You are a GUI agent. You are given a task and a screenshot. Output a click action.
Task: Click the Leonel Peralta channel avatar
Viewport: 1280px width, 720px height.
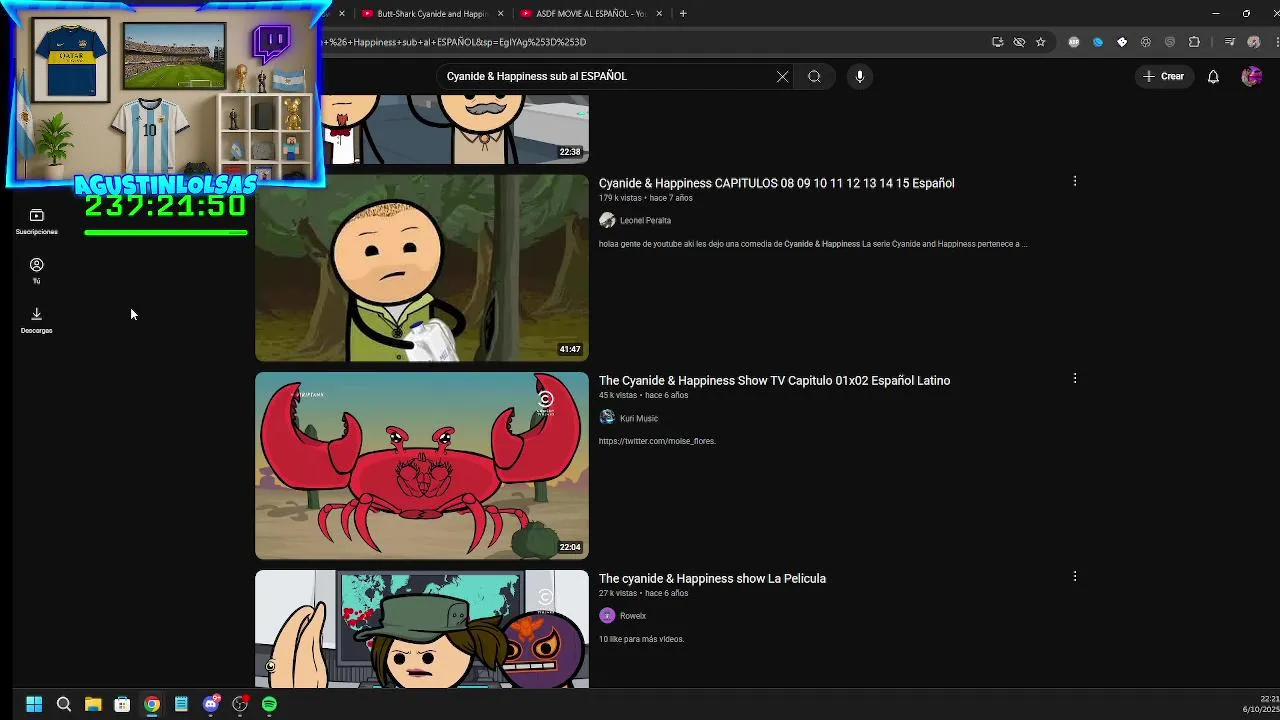607,220
